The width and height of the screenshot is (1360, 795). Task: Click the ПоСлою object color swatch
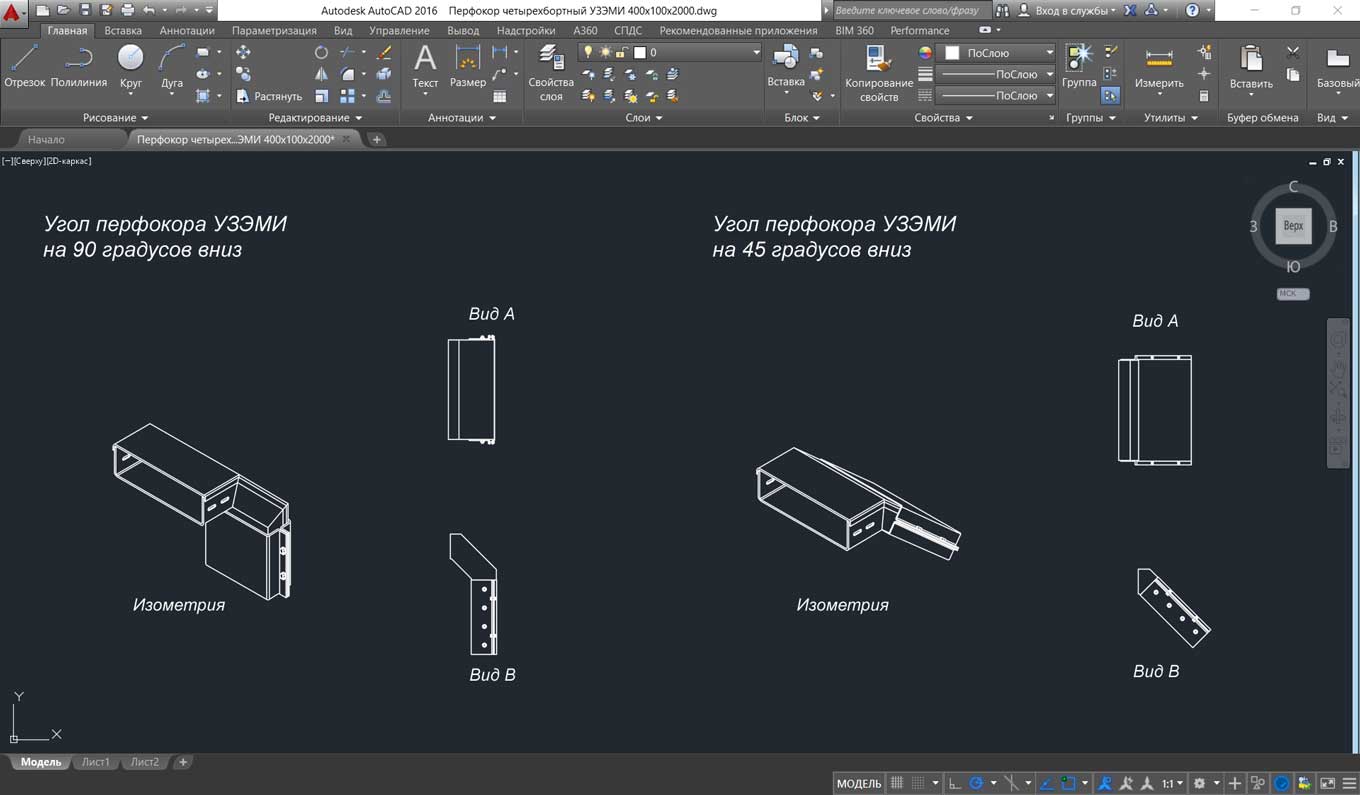(953, 52)
